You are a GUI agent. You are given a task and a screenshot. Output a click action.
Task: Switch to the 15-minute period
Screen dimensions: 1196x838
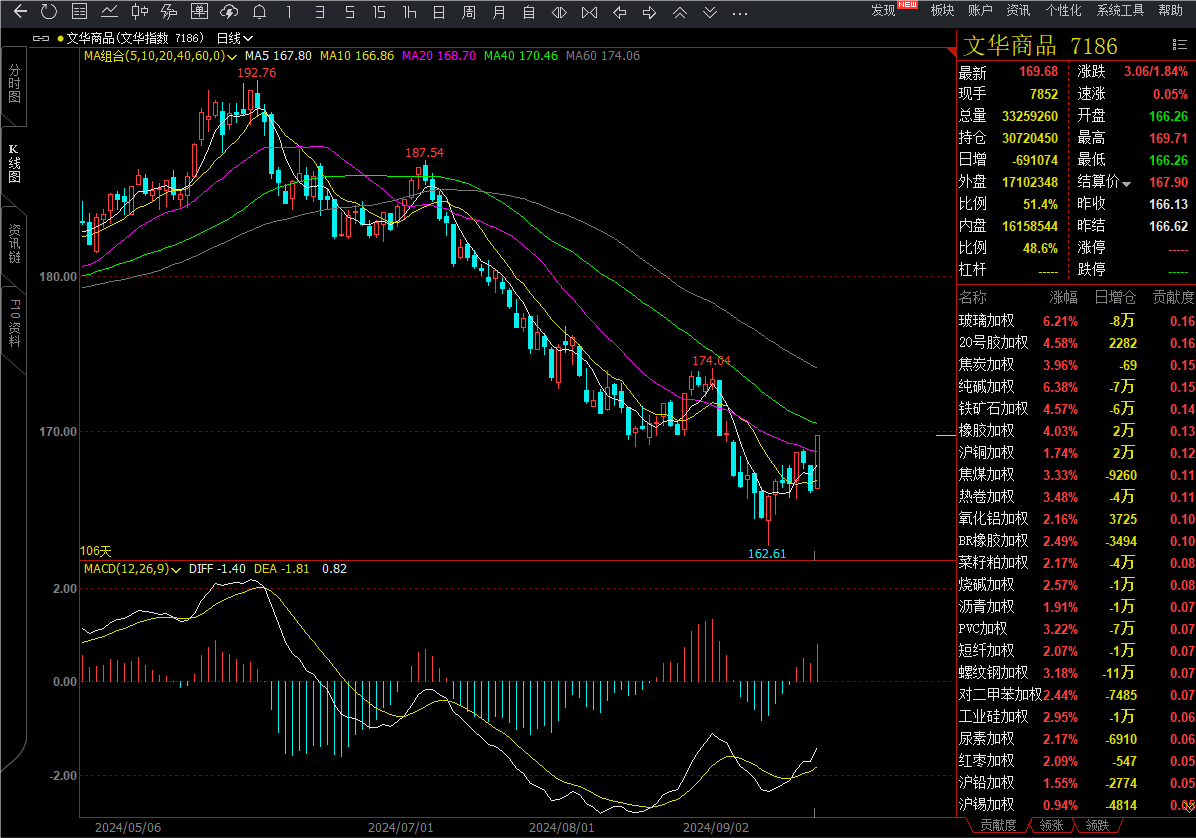coord(379,12)
